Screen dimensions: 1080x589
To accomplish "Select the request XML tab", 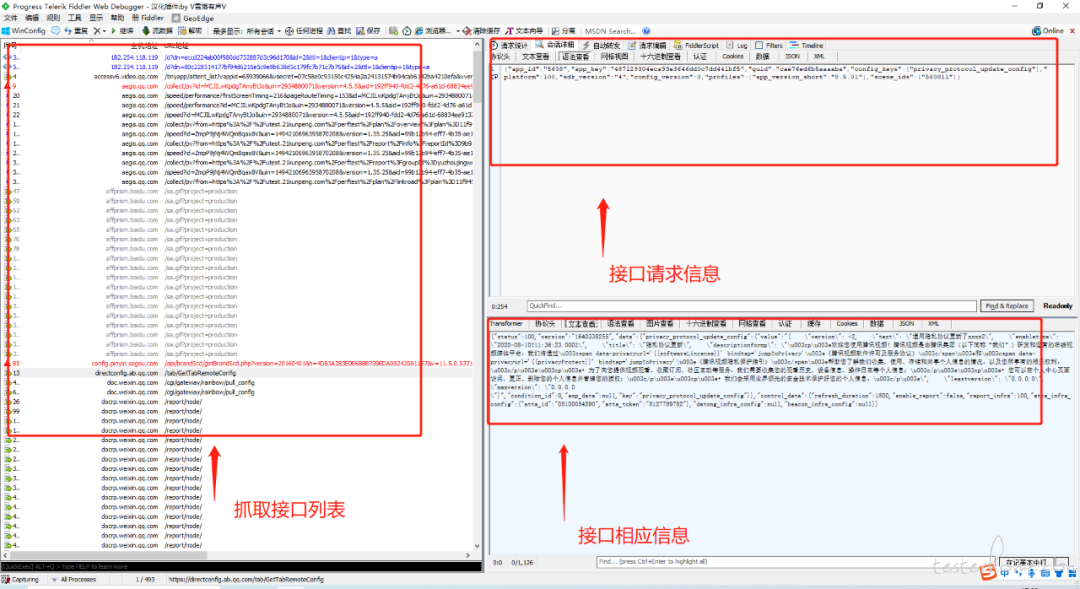I will coord(818,56).
